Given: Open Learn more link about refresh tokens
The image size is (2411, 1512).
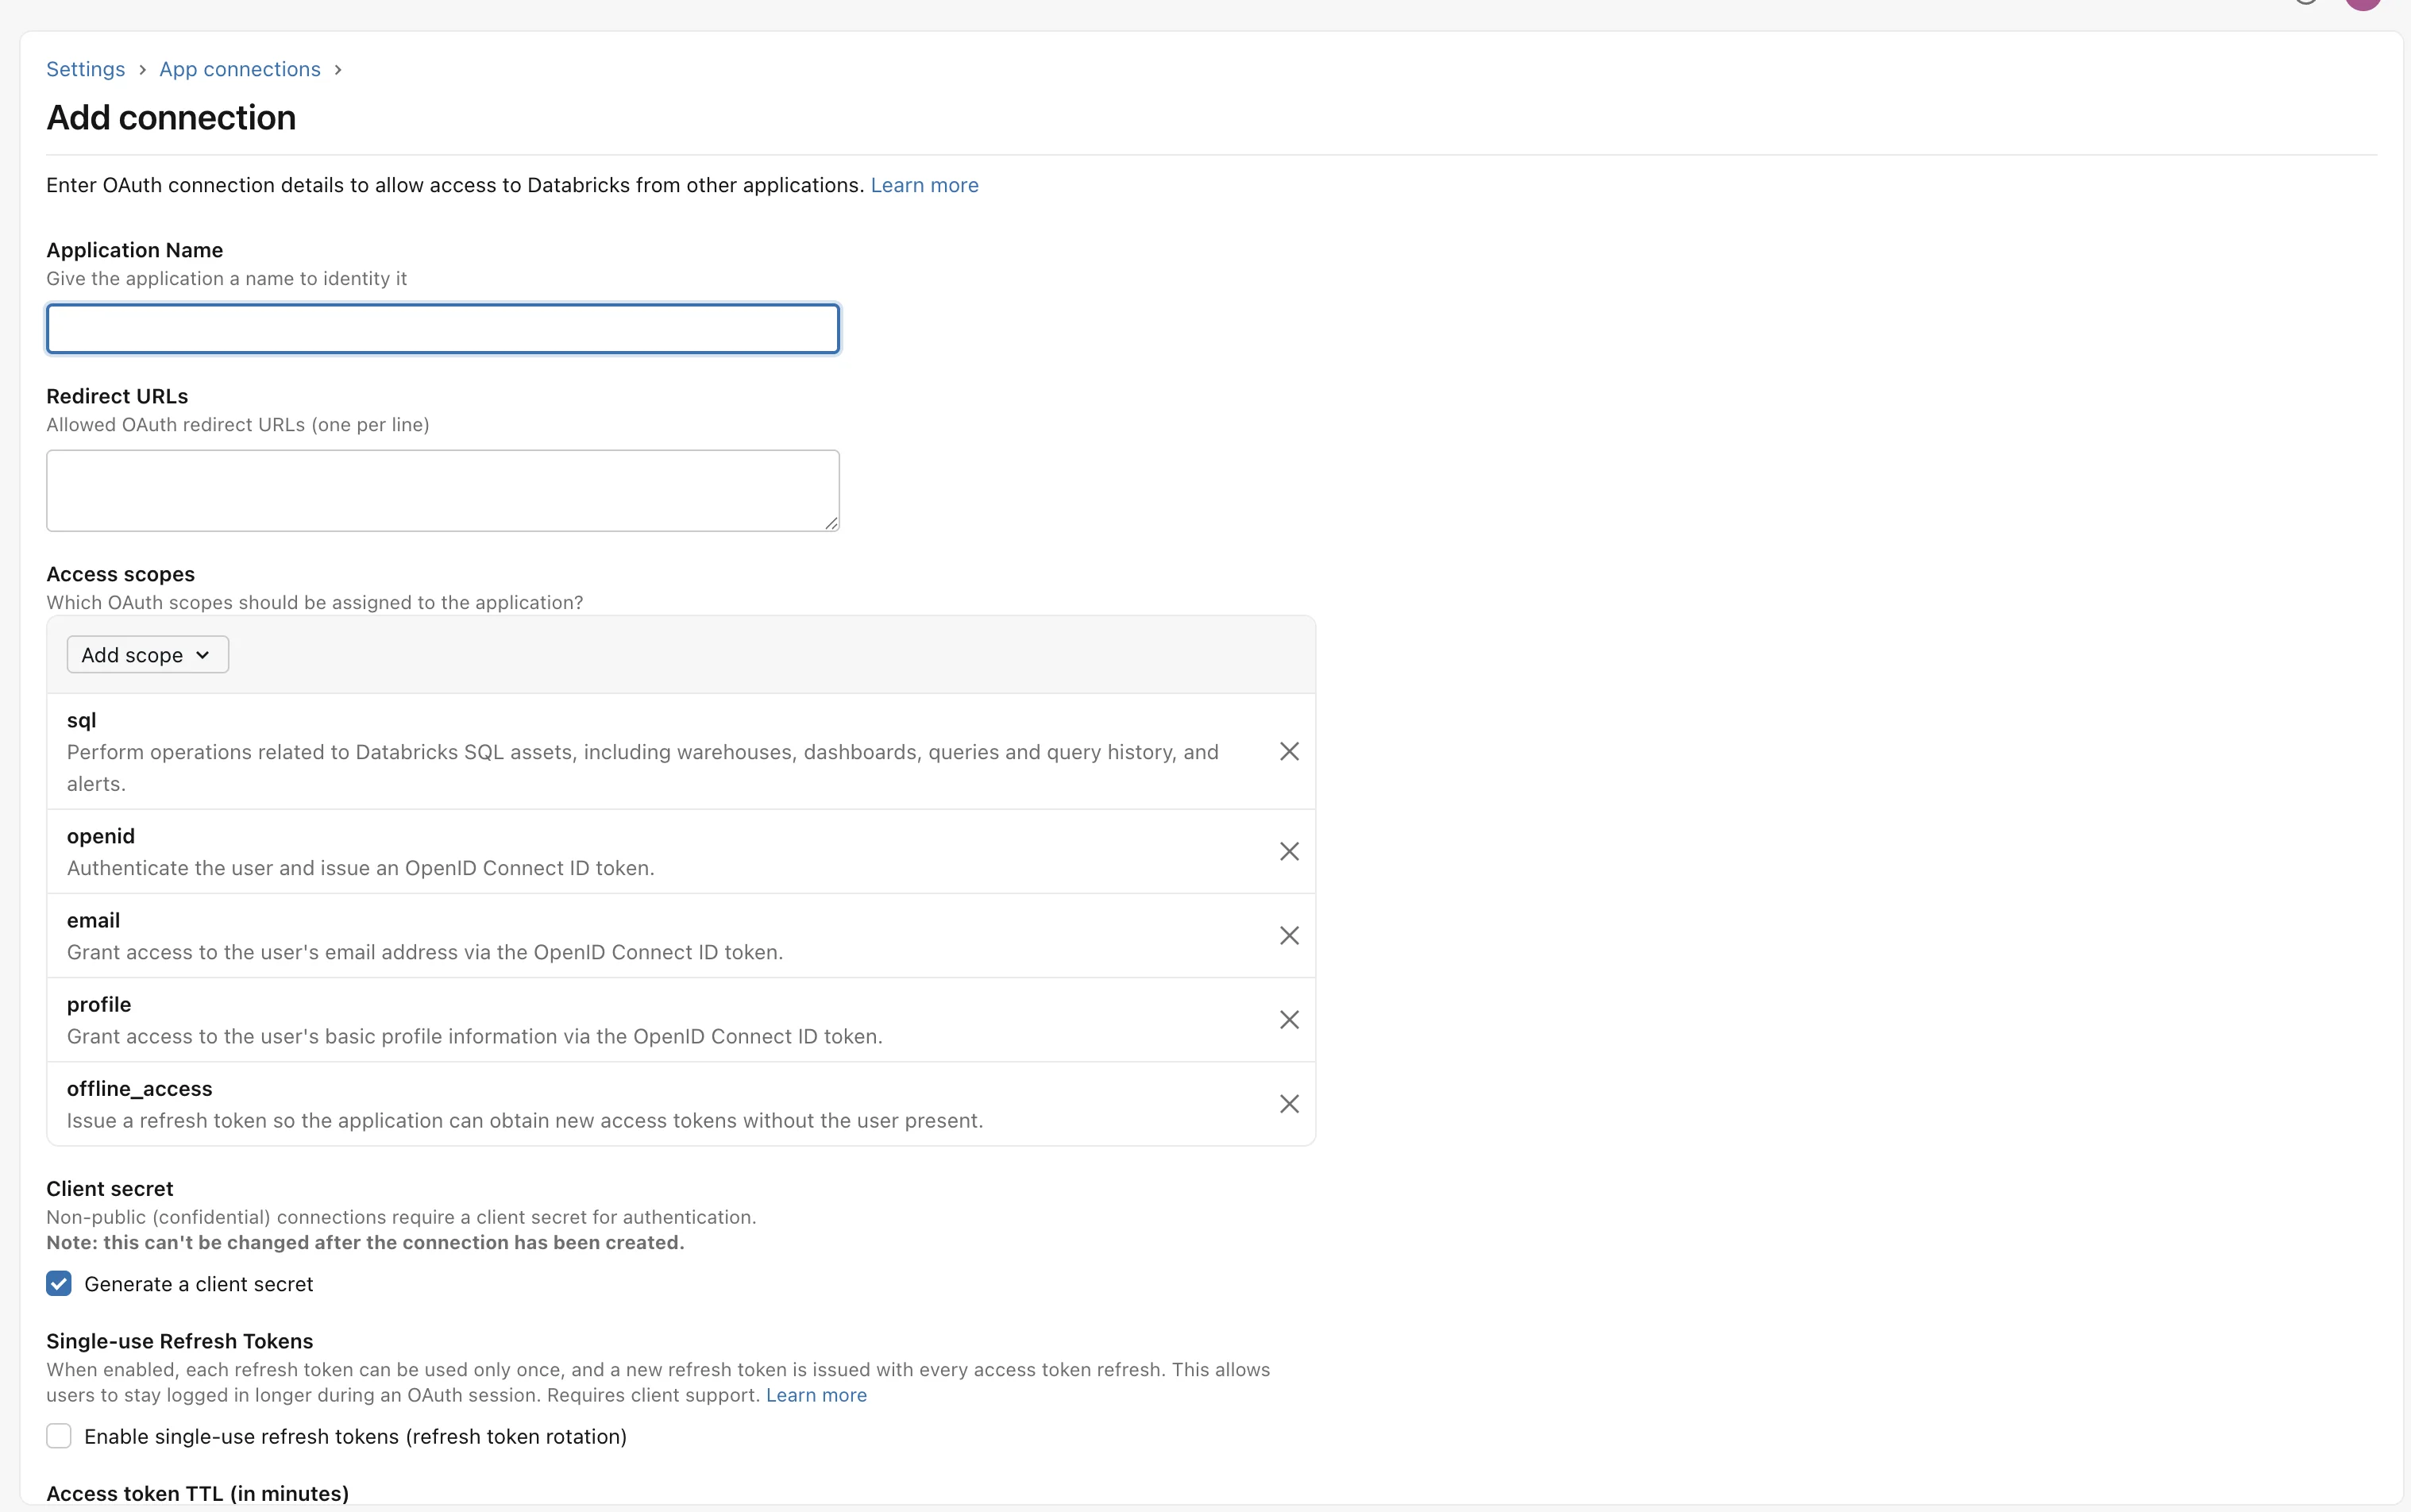Looking at the screenshot, I should point(816,1395).
